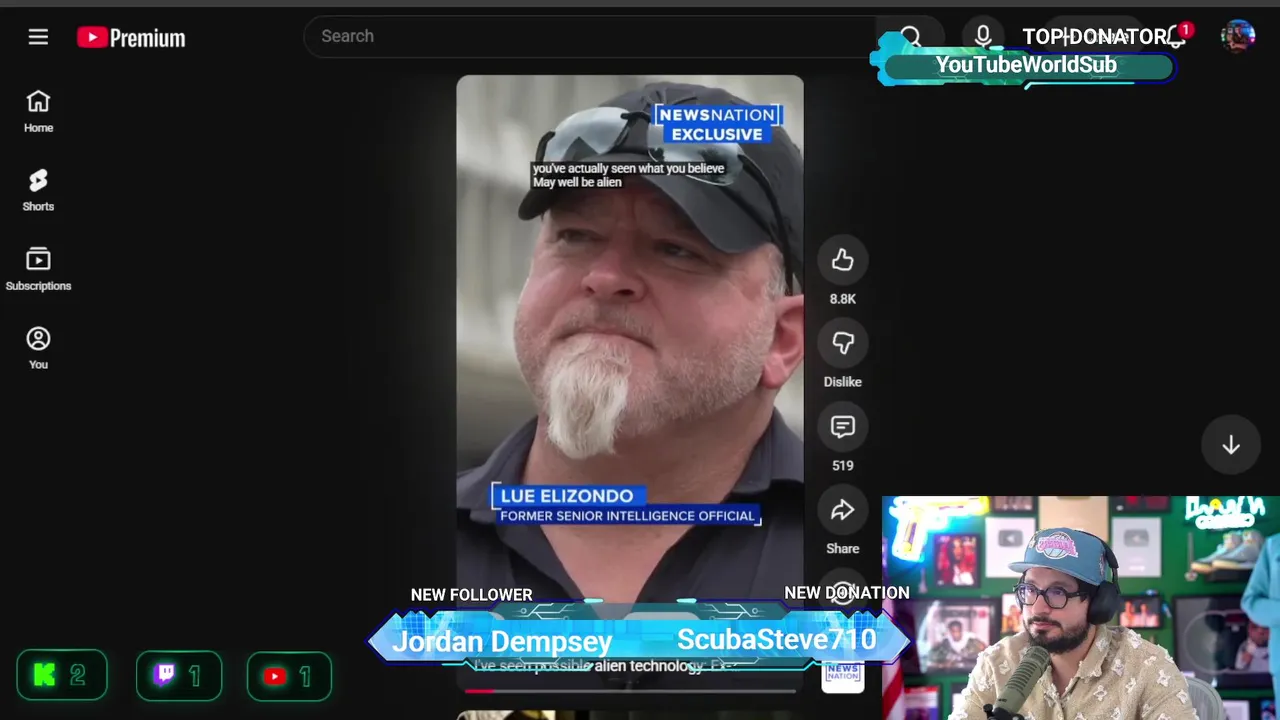Image resolution: width=1280 pixels, height=720 pixels.
Task: Open NewsNation channel avatar
Action: [x=843, y=674]
